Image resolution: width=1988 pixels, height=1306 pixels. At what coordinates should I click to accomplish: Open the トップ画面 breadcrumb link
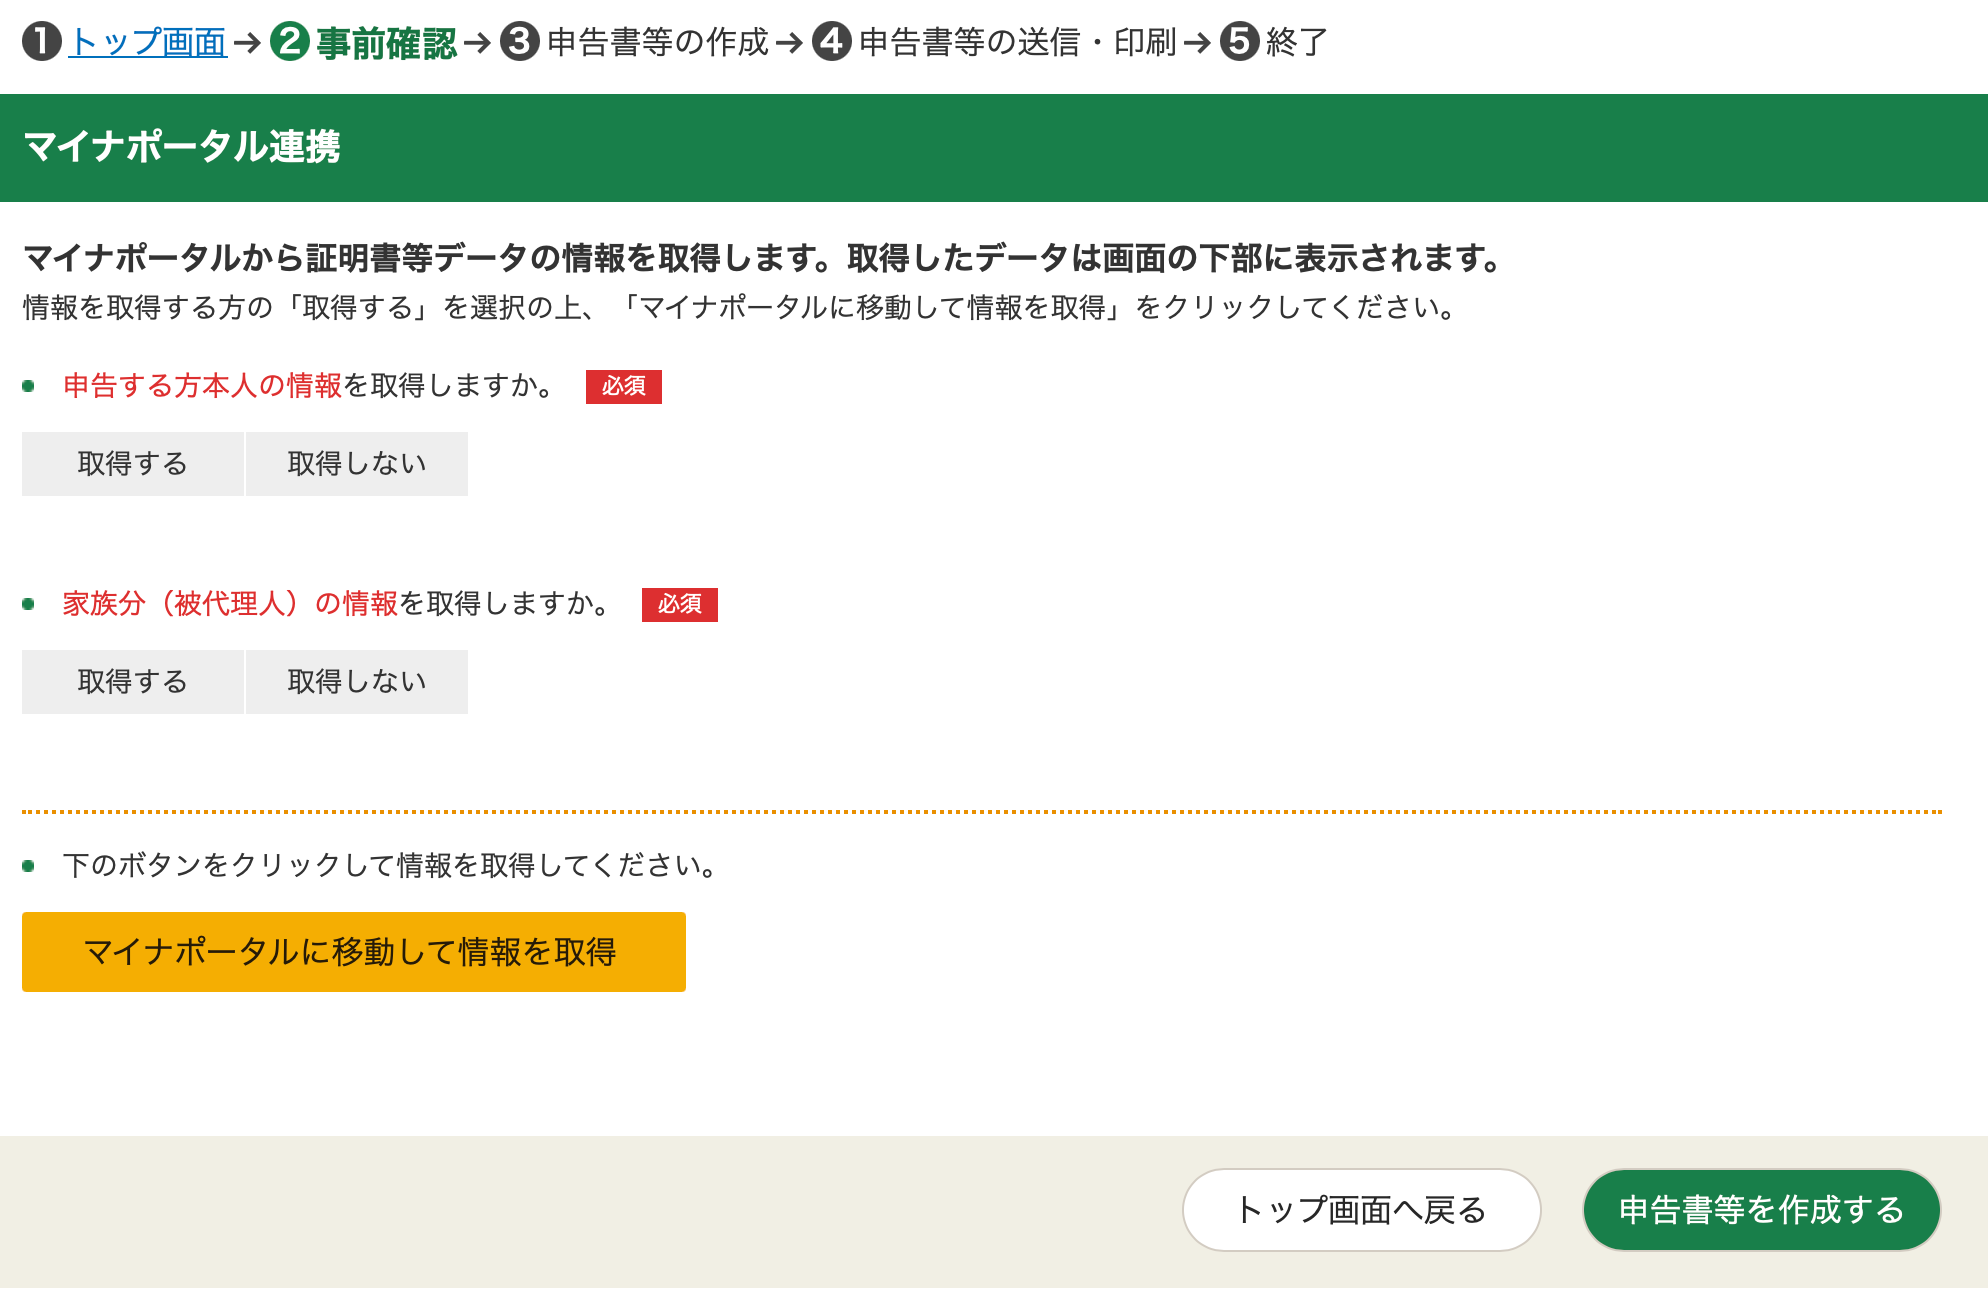click(x=148, y=42)
